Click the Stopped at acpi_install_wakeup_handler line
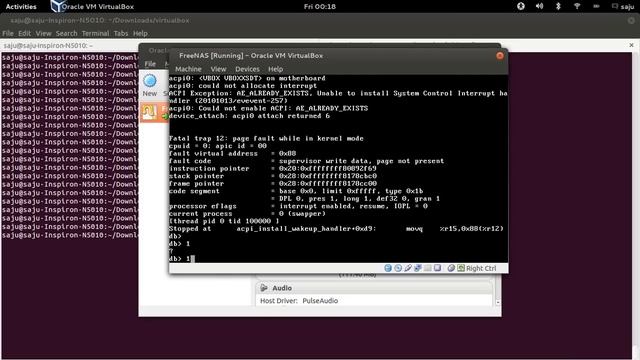This screenshot has width=640, height=360. point(336,229)
